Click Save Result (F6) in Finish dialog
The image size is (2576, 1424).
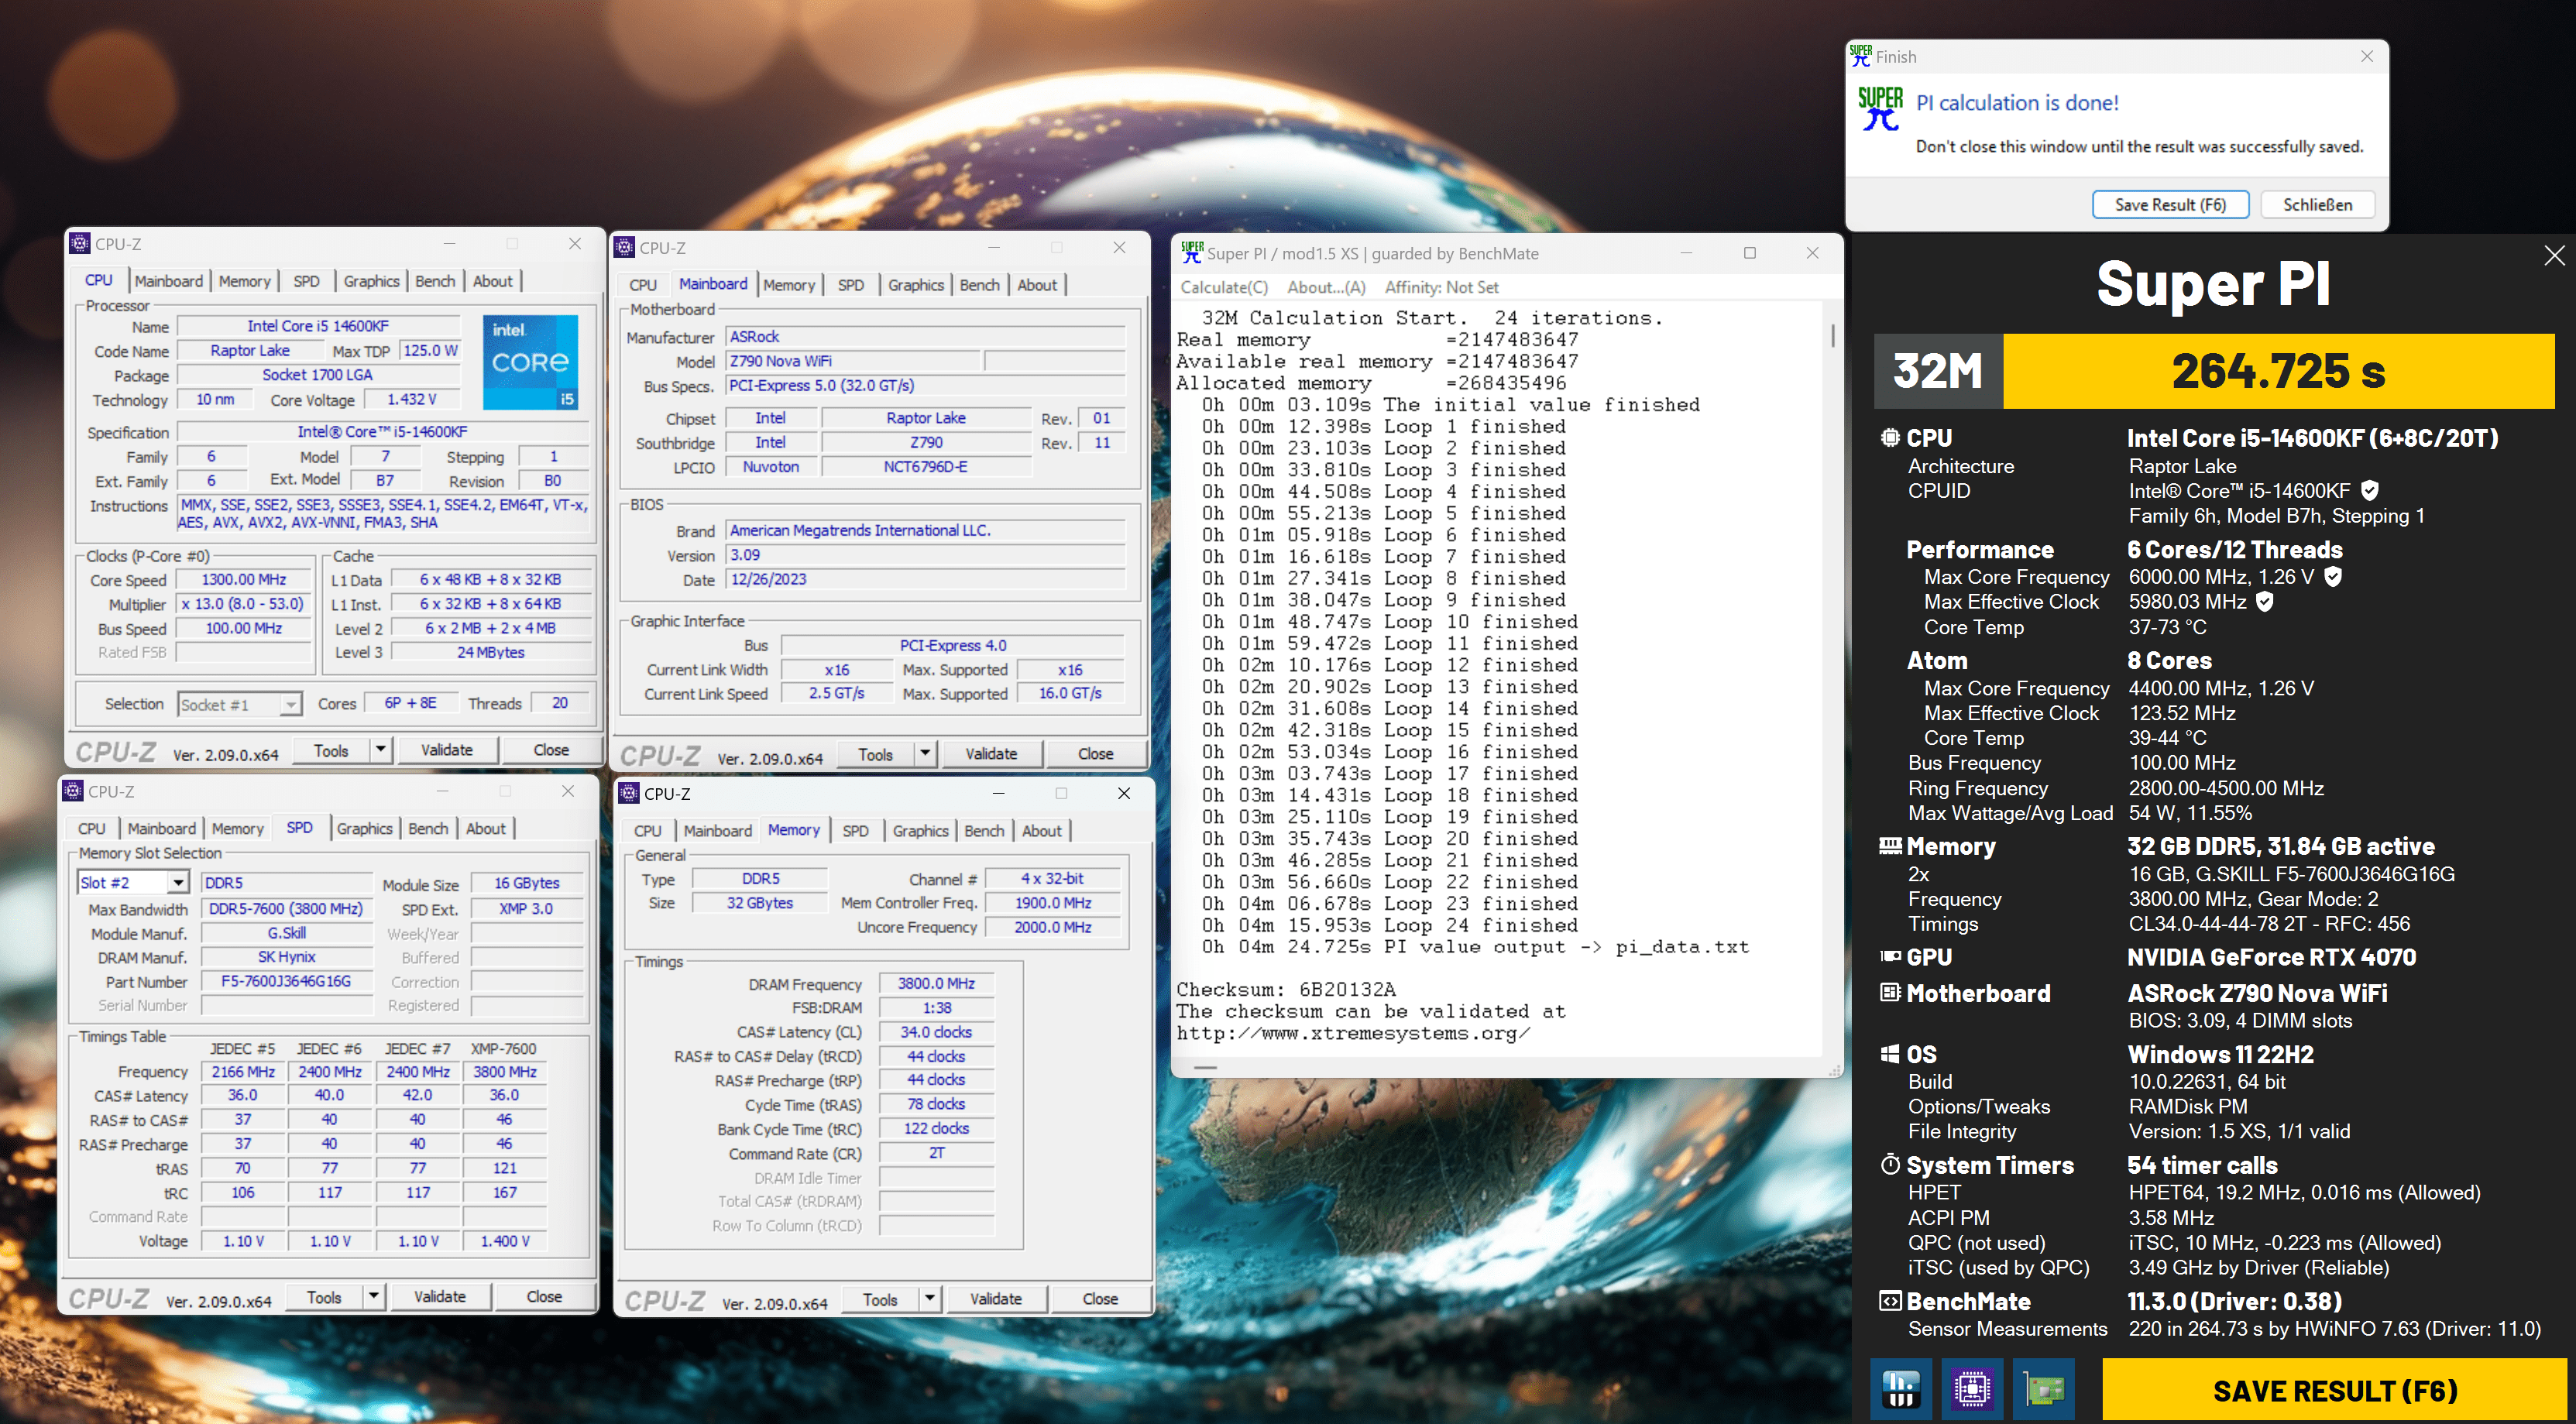point(2170,205)
